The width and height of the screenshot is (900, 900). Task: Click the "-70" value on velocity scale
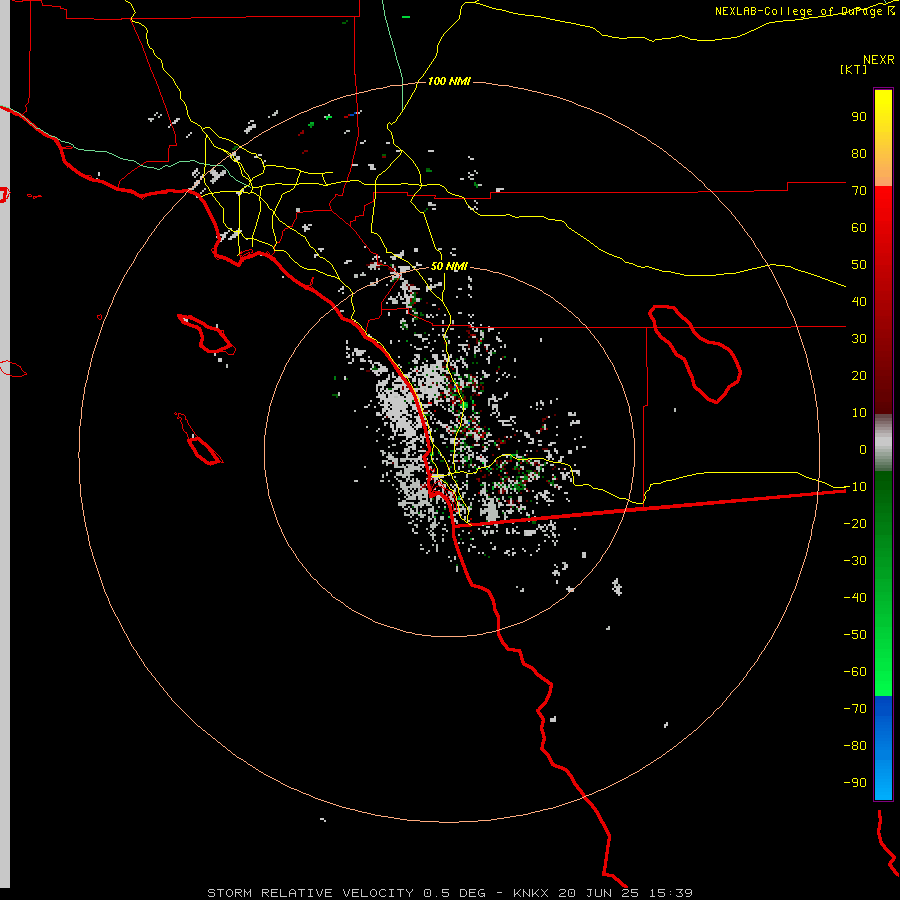(855, 709)
